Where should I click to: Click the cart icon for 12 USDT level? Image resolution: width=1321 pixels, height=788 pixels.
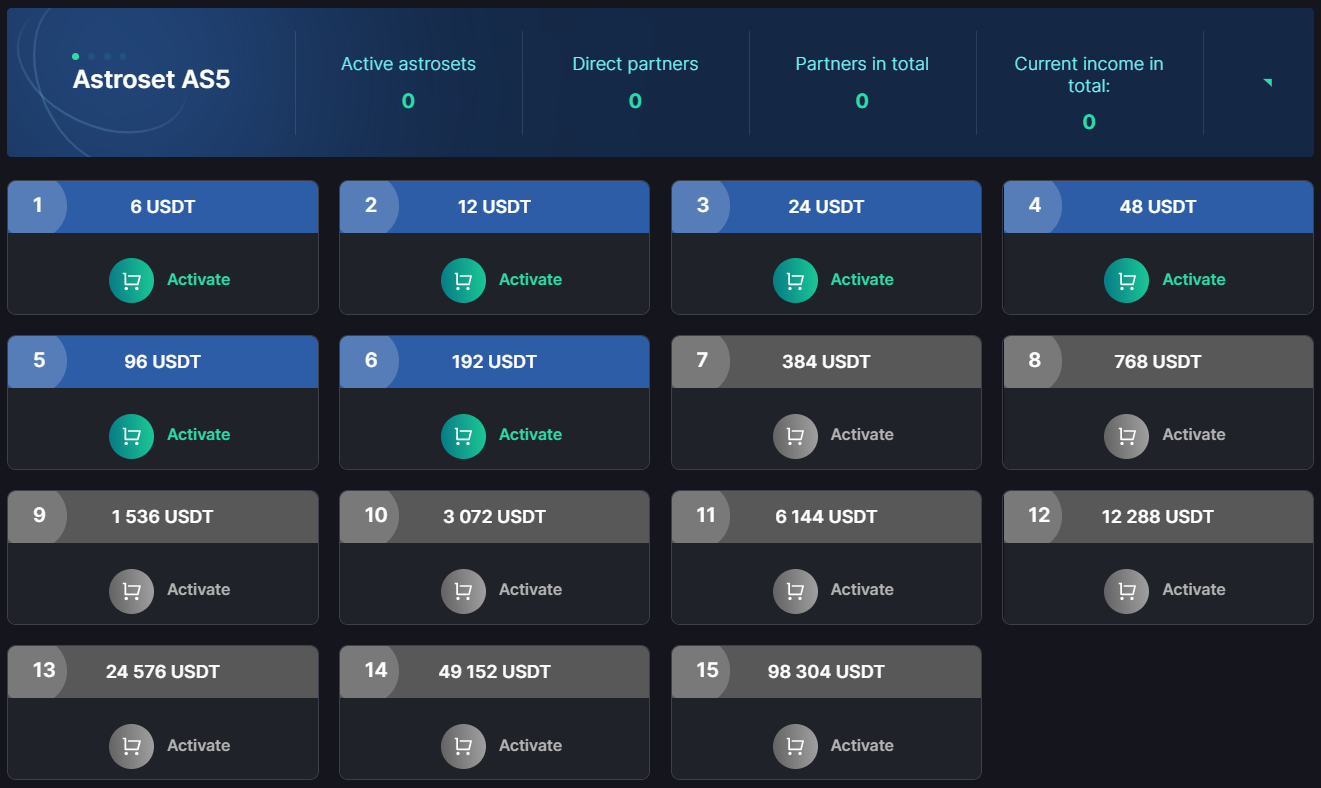tap(463, 280)
